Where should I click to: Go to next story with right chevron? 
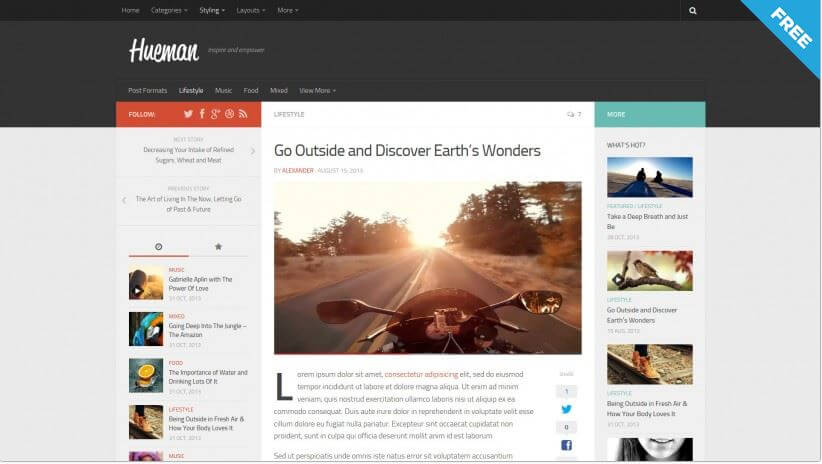(252, 151)
